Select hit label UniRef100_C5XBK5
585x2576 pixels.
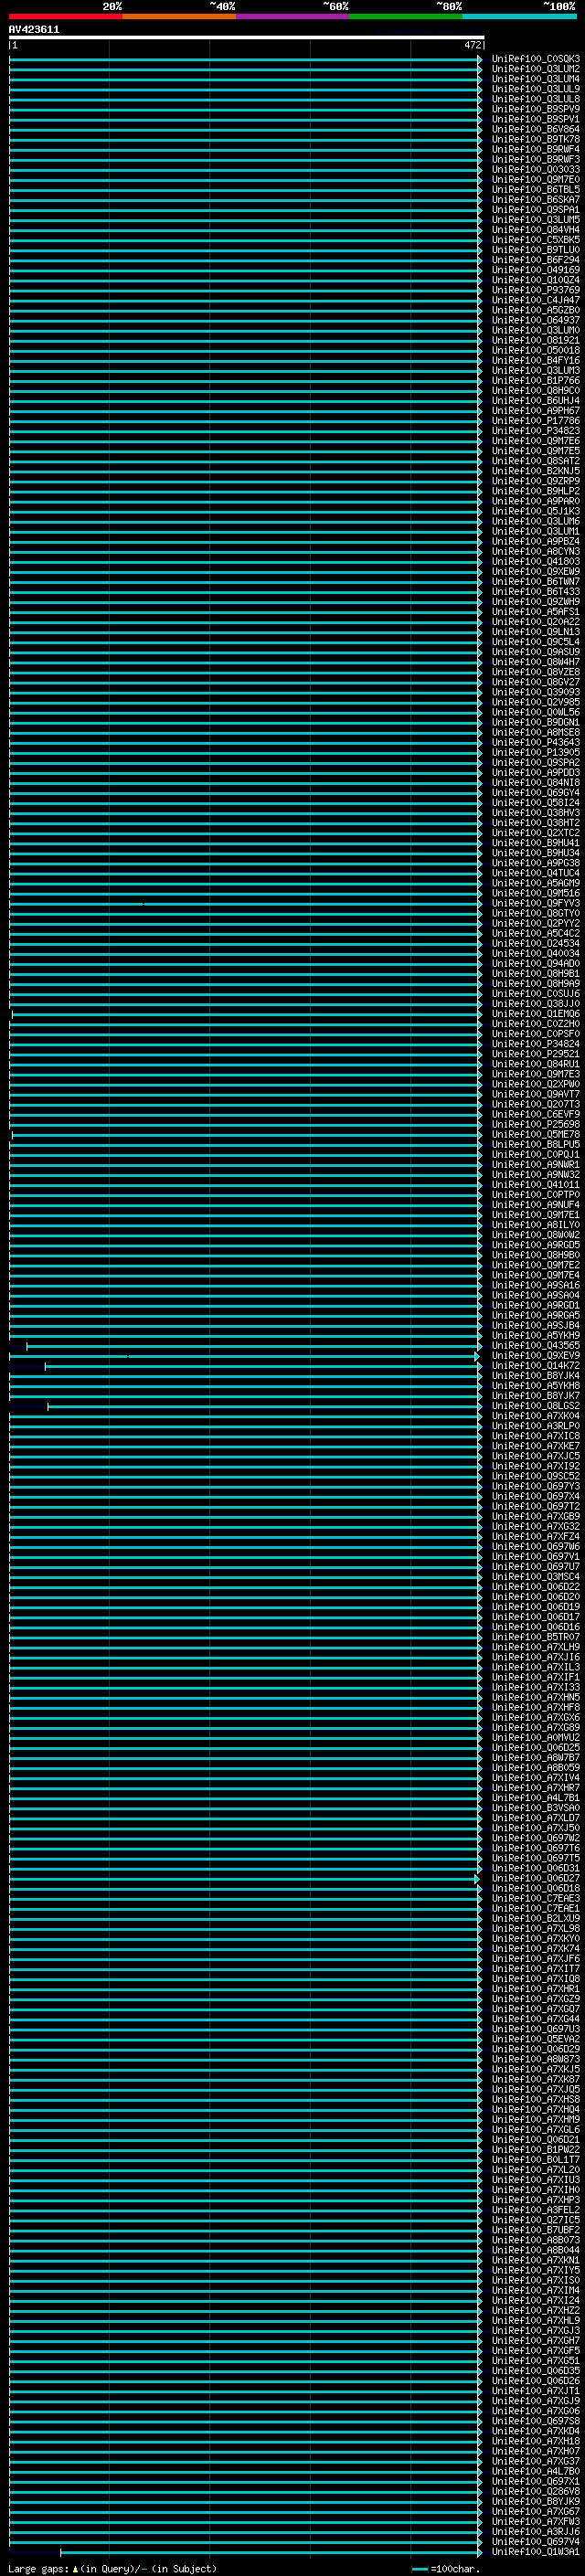click(x=536, y=239)
